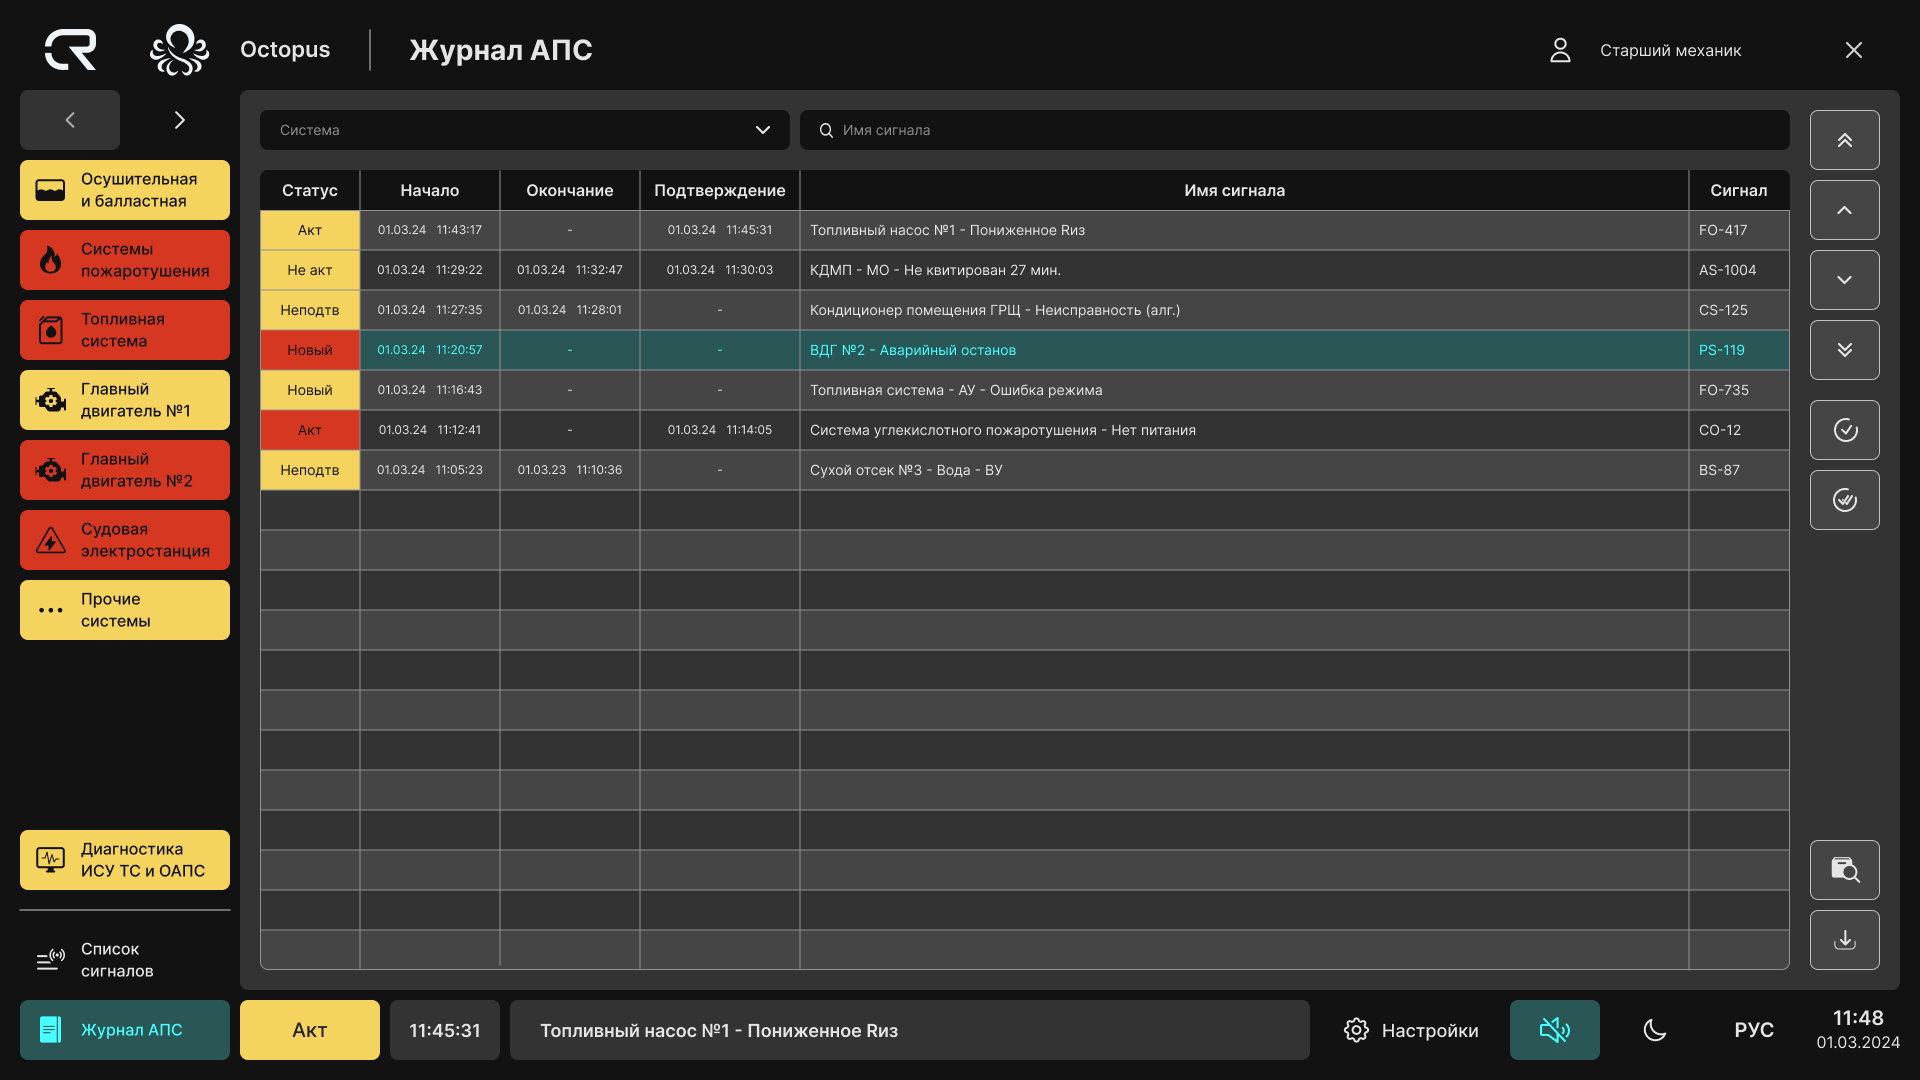1920x1080 pixels.
Task: Open Главный двигатель №2 page
Action: click(125, 470)
